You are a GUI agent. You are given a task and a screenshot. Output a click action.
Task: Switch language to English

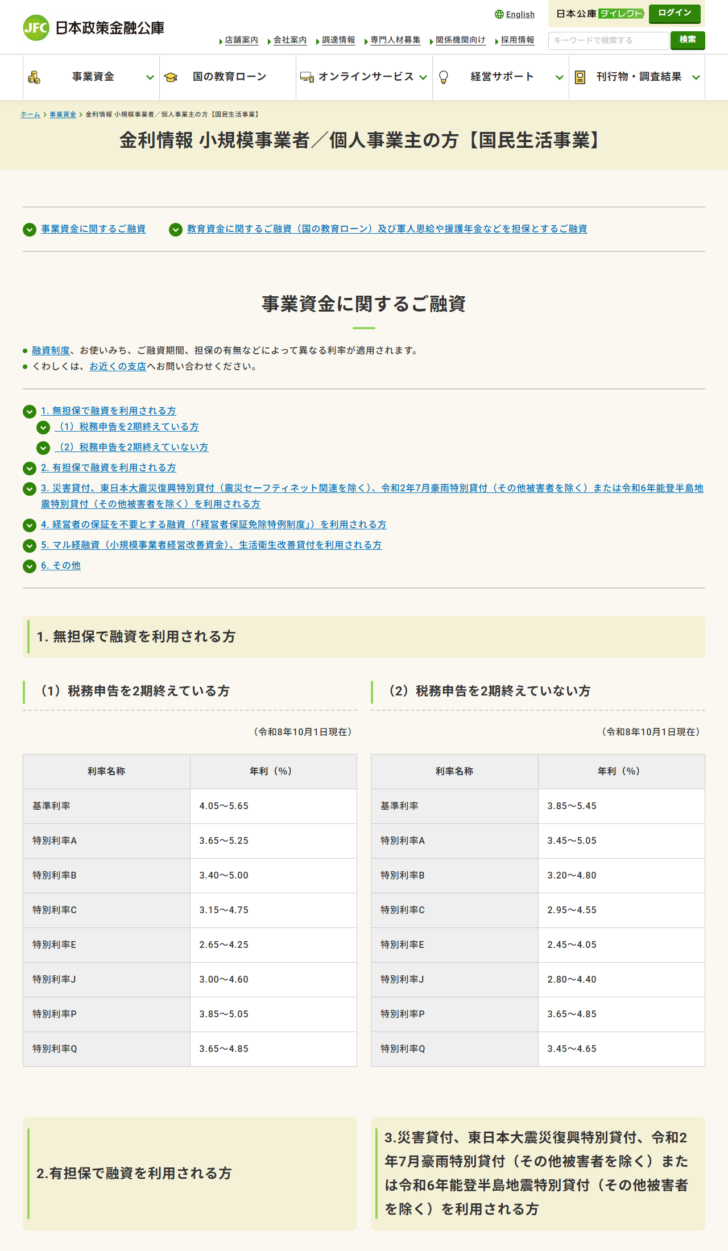520,15
